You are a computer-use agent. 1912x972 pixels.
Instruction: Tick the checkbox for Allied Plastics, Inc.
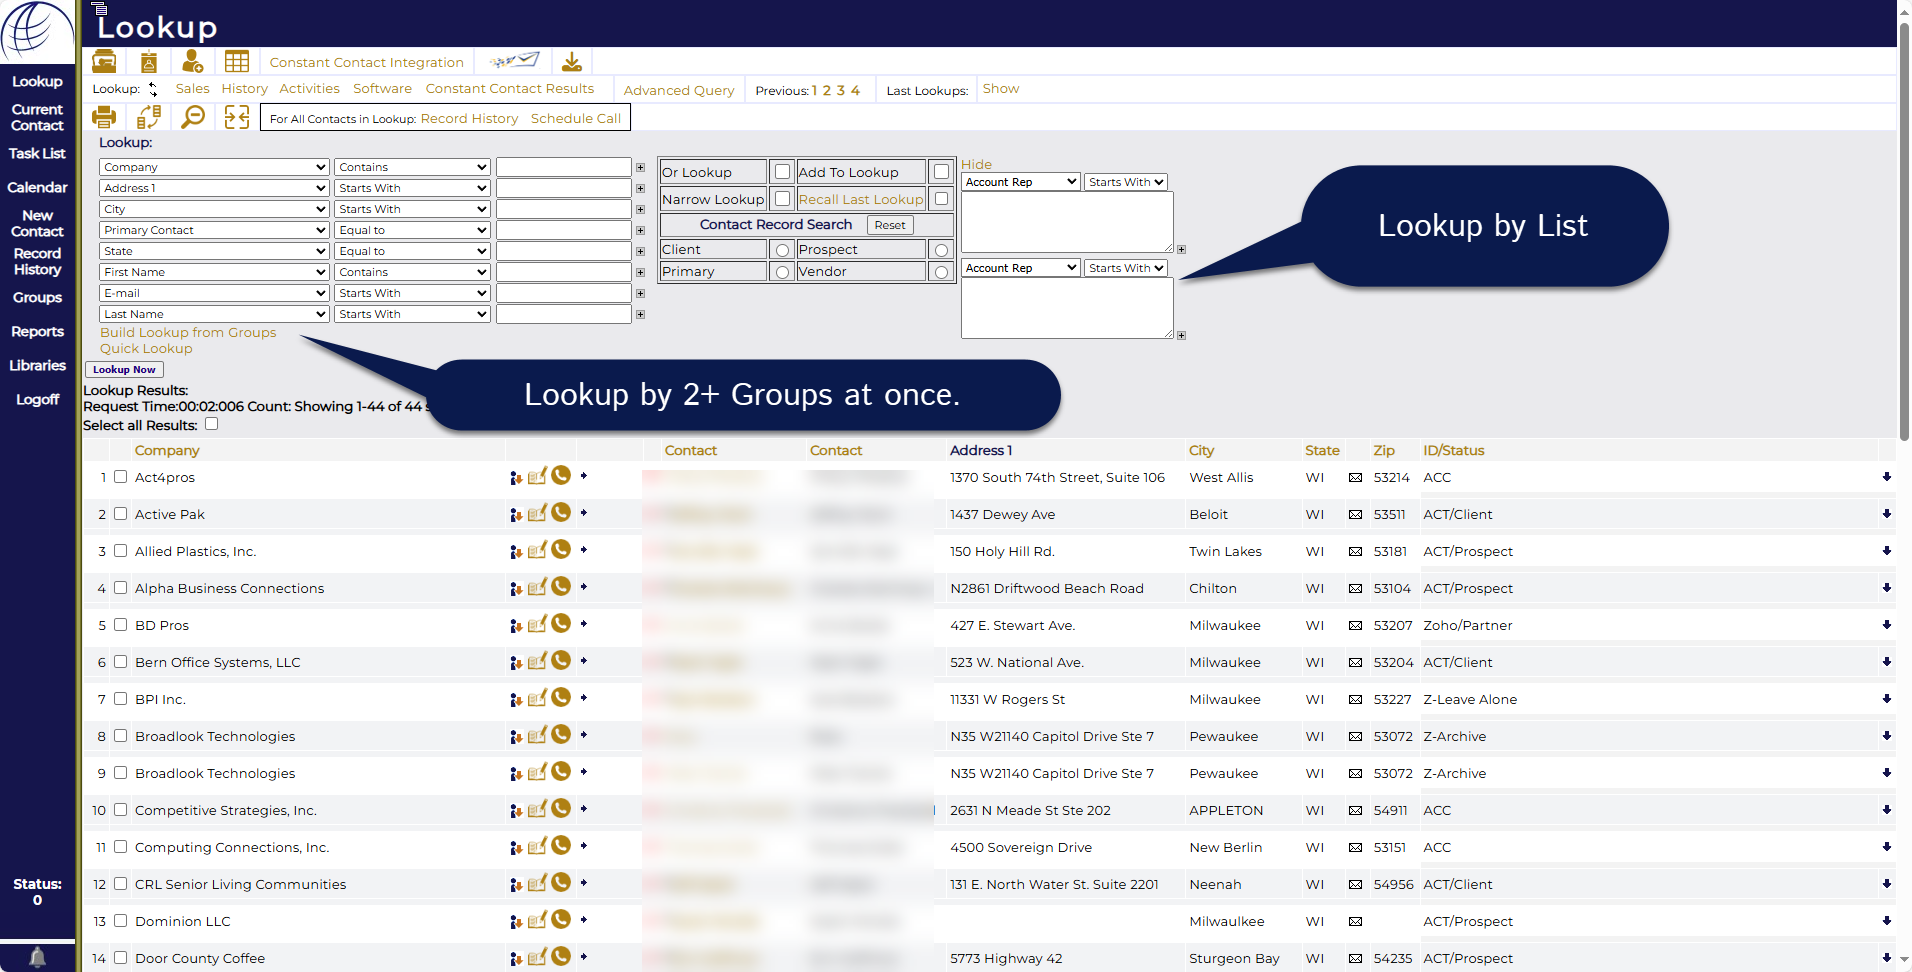[x=121, y=551]
